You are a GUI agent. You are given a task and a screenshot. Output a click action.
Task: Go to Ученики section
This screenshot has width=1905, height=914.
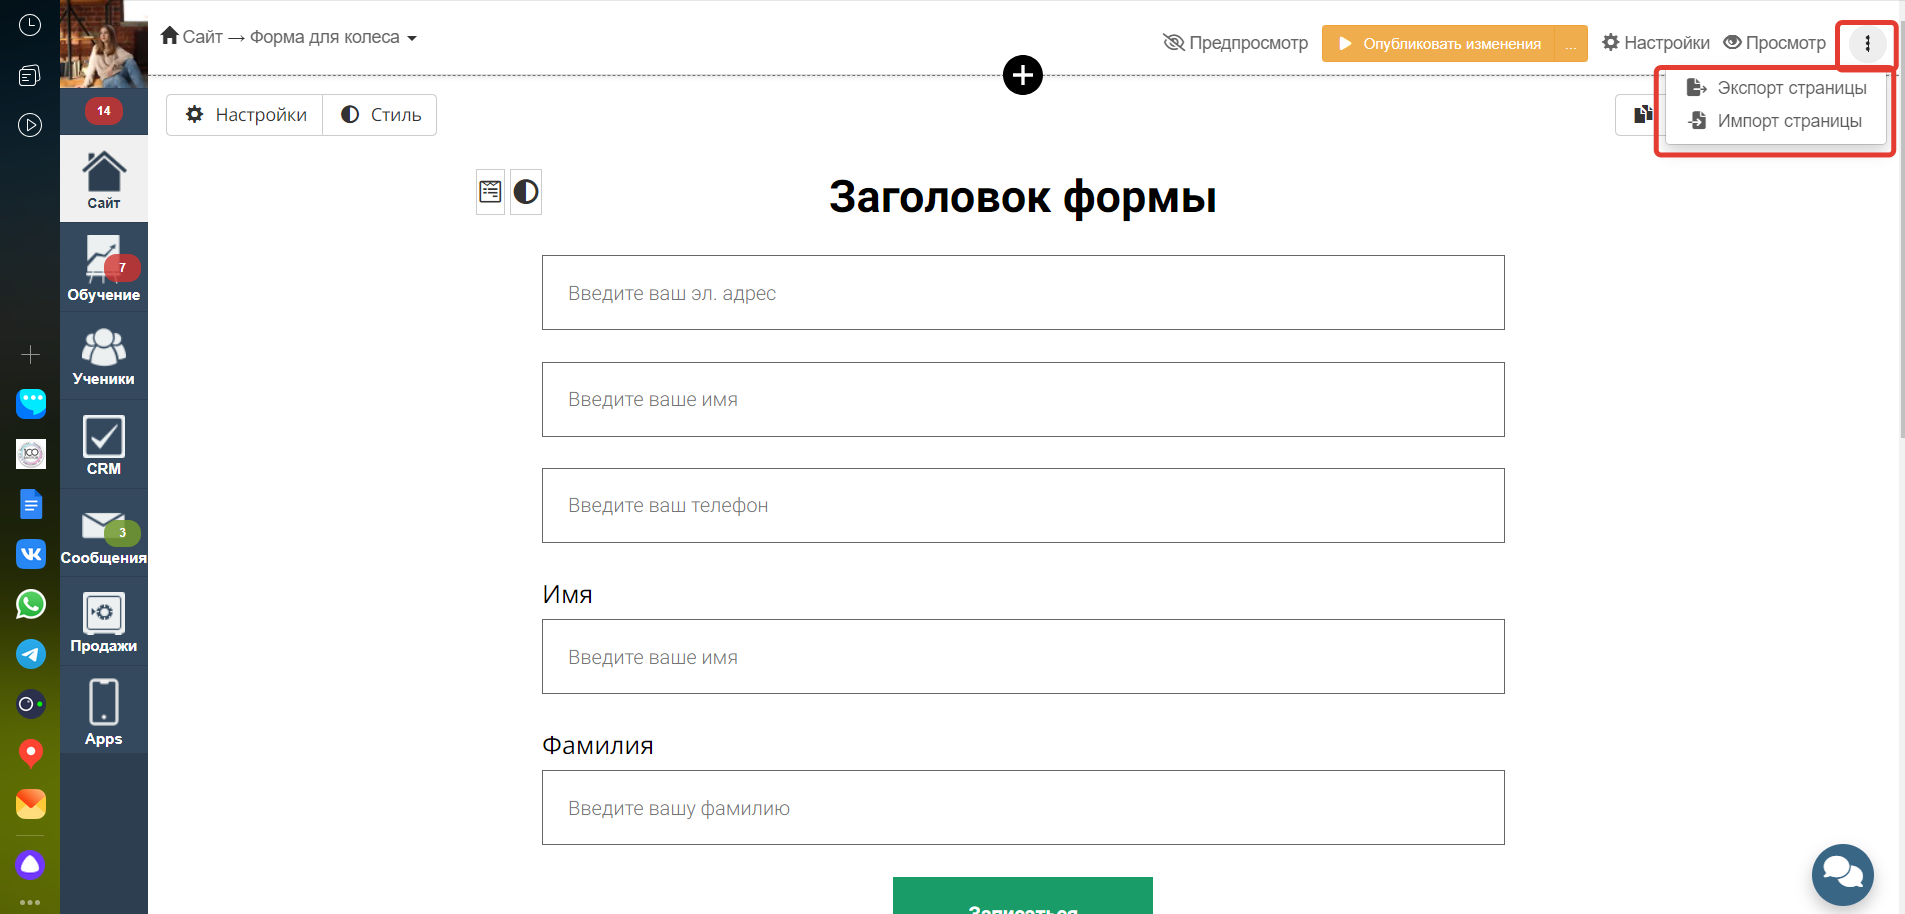click(103, 356)
